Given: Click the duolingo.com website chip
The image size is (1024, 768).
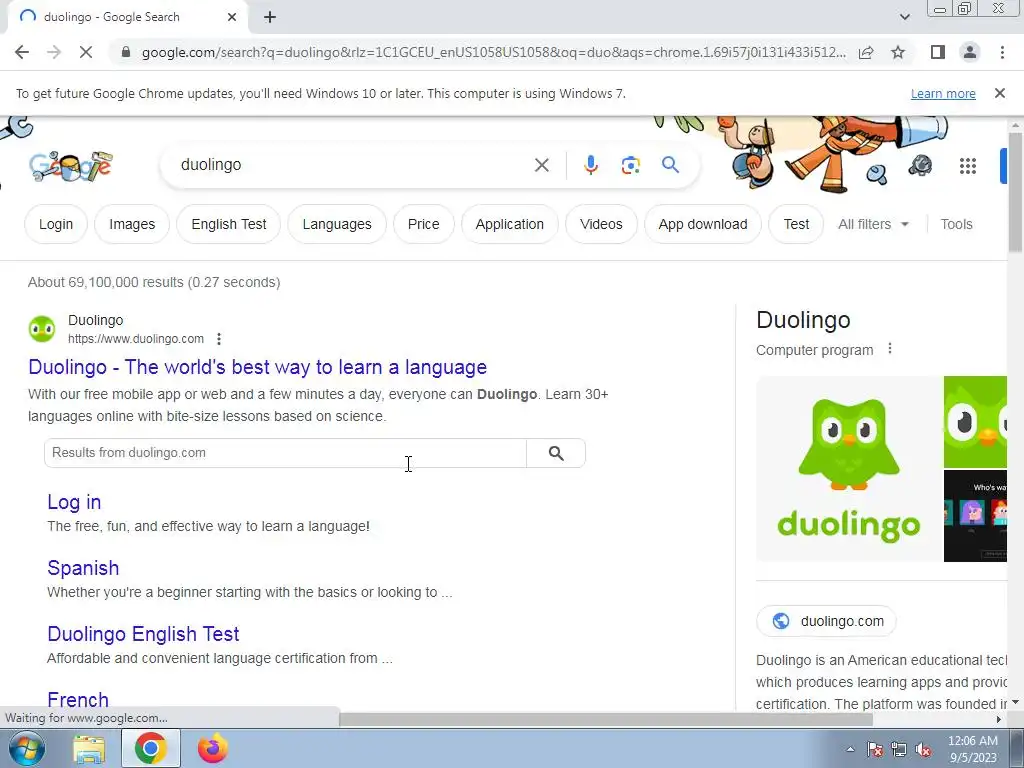Looking at the screenshot, I should [x=826, y=621].
